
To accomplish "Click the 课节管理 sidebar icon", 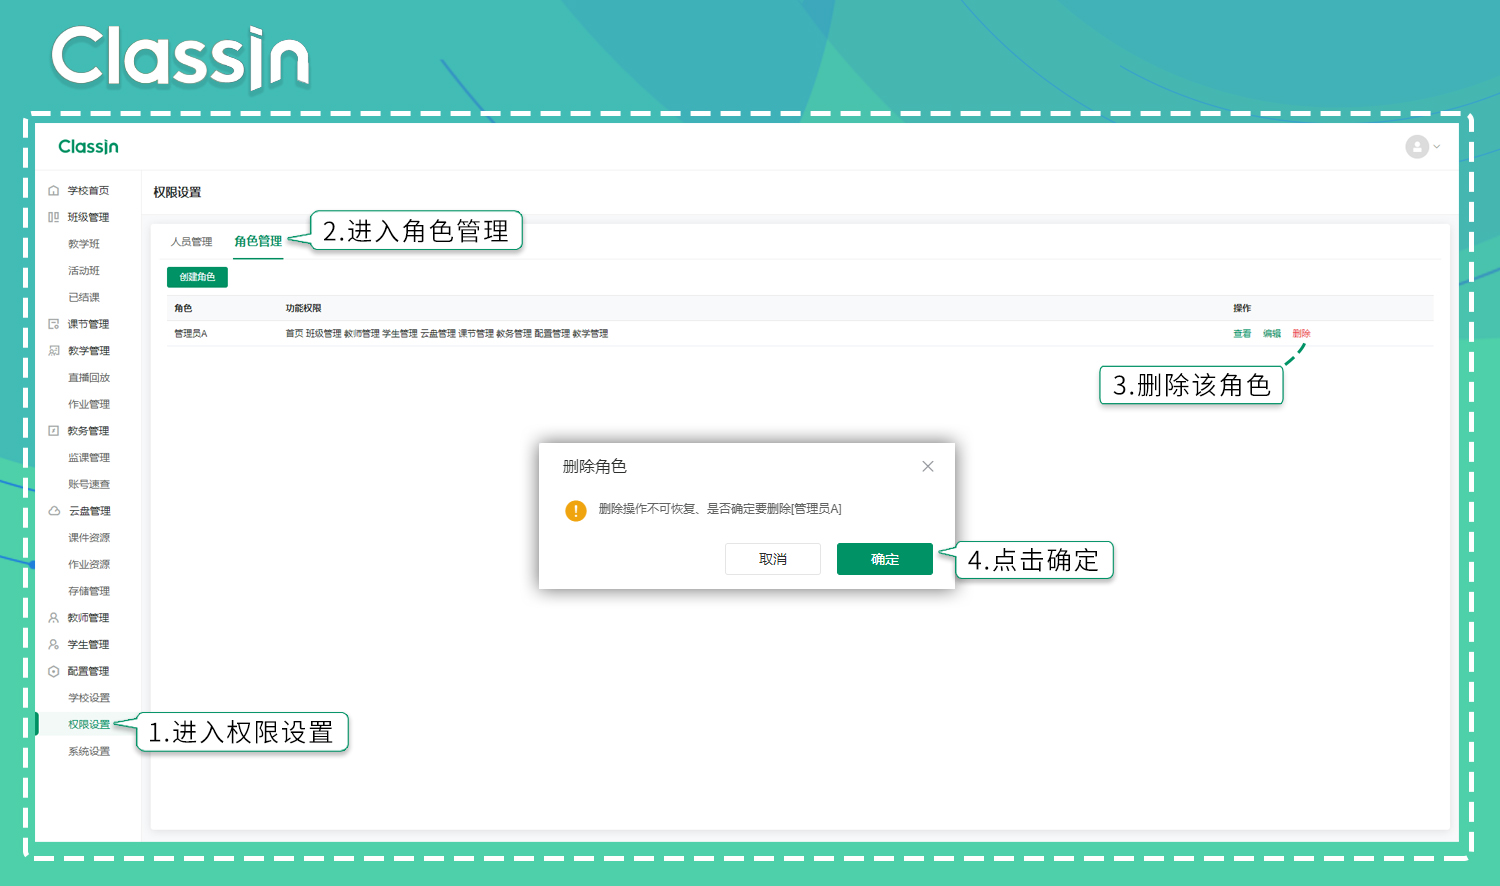I will (x=54, y=324).
